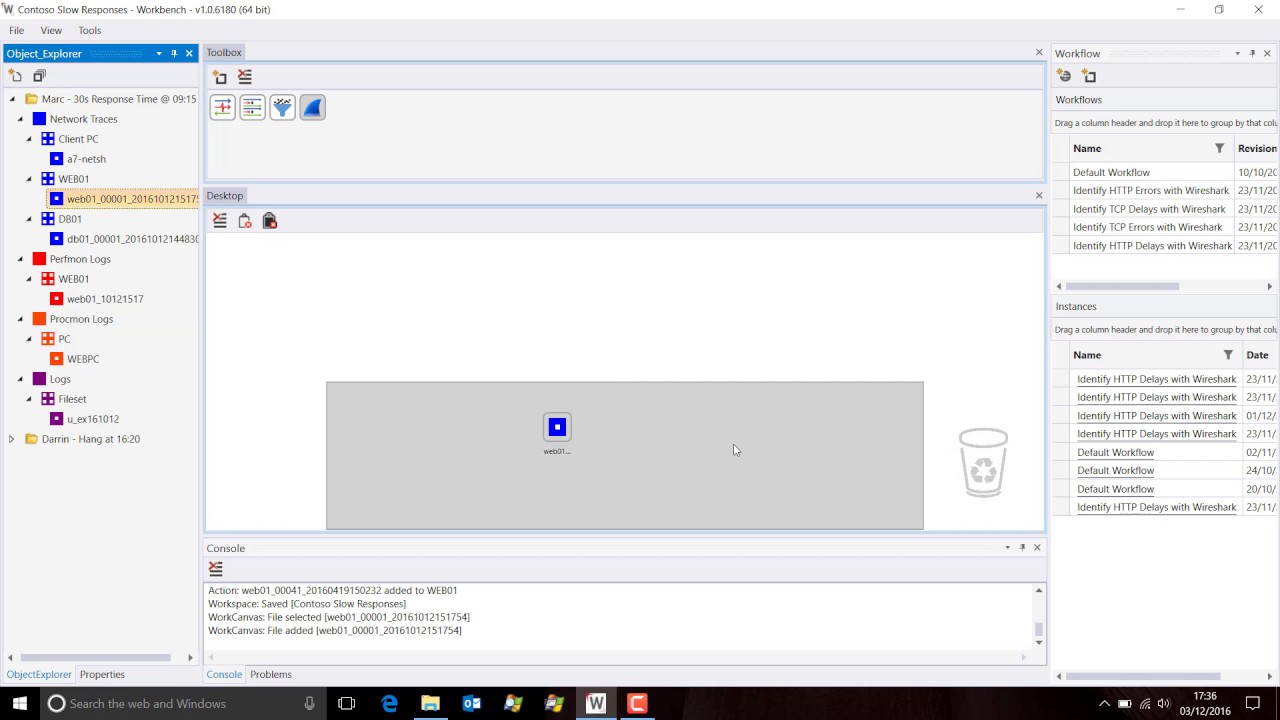
Task: Collapse the Fileset node
Action: (29, 399)
